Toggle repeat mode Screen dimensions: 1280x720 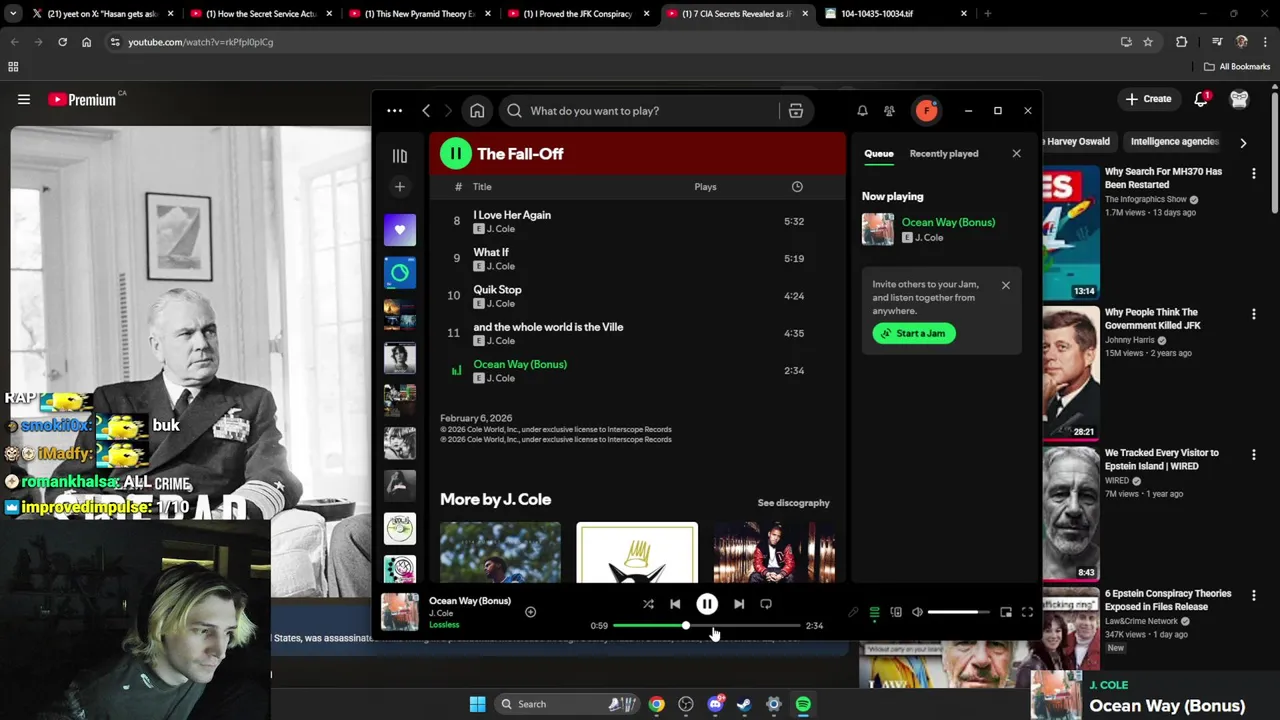point(766,604)
